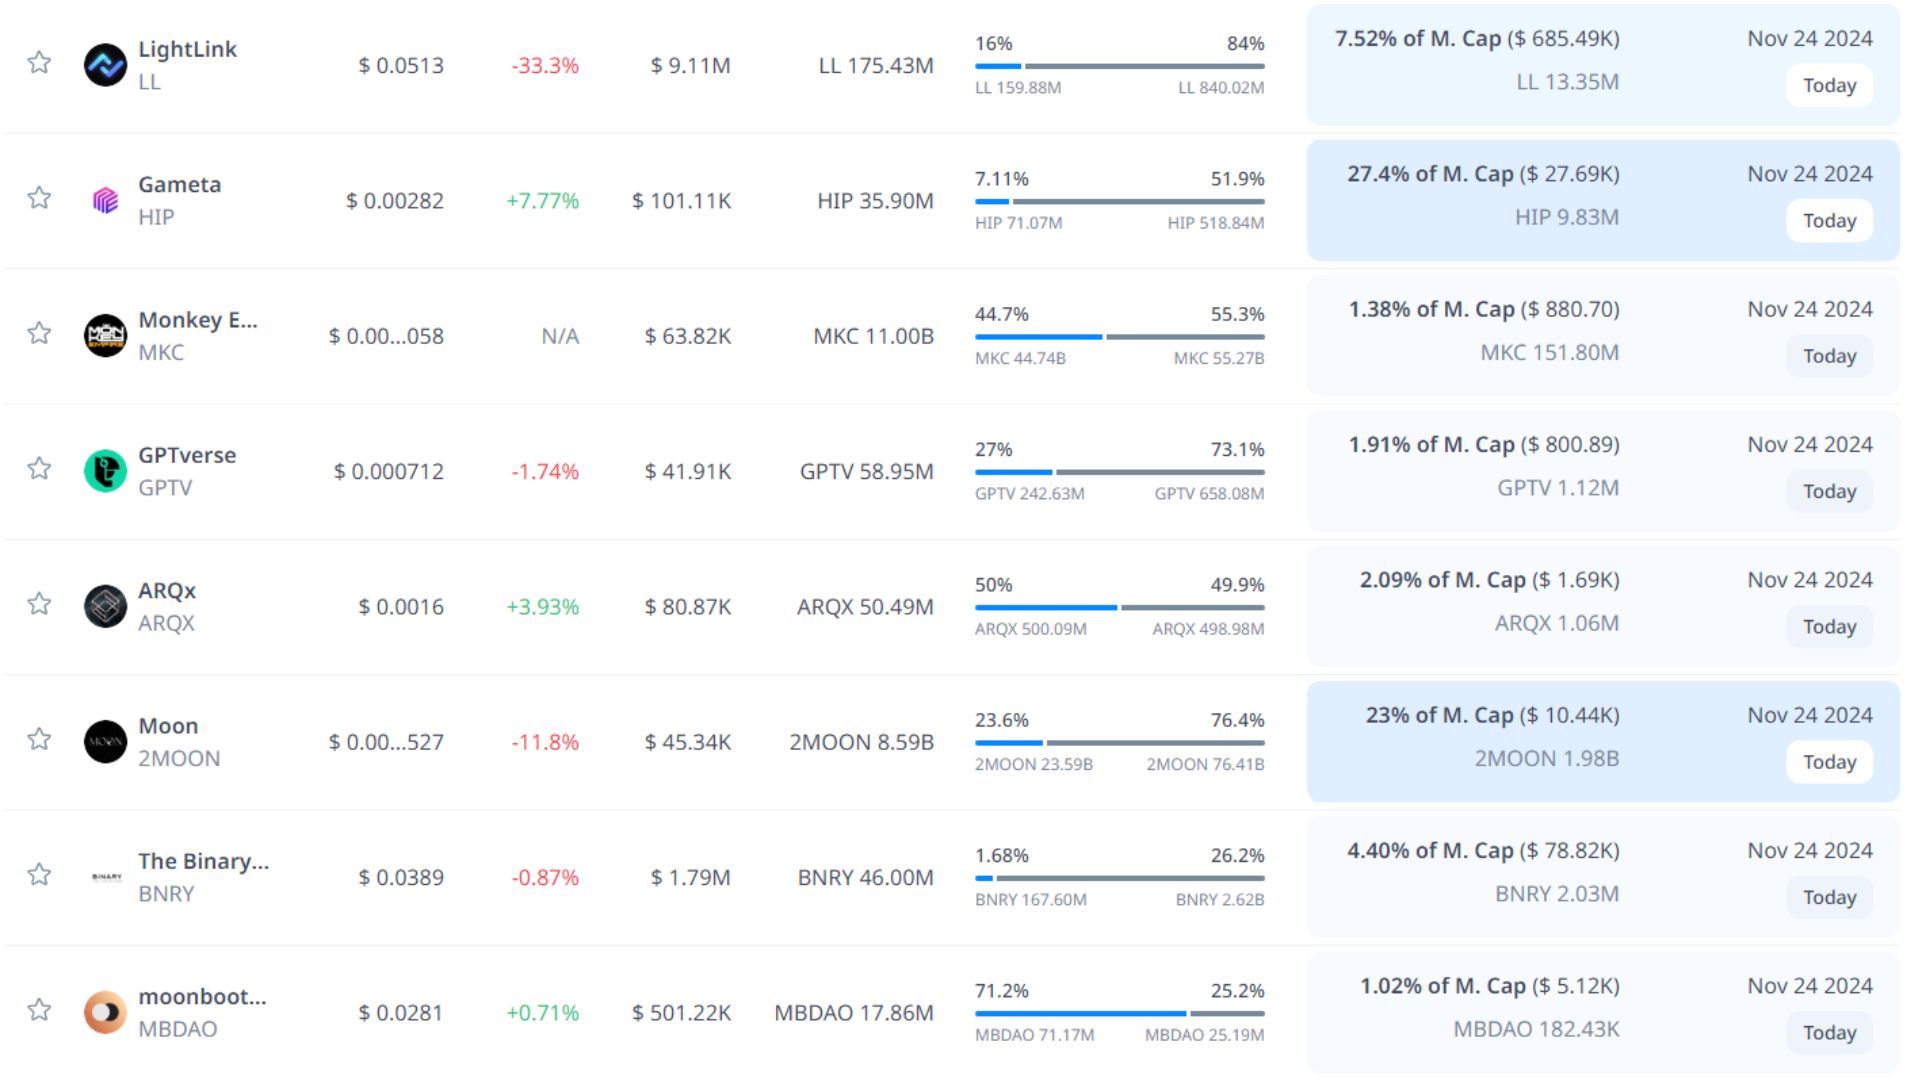The image size is (1920, 1080).
Task: Click the LightLink coin logo
Action: click(105, 65)
